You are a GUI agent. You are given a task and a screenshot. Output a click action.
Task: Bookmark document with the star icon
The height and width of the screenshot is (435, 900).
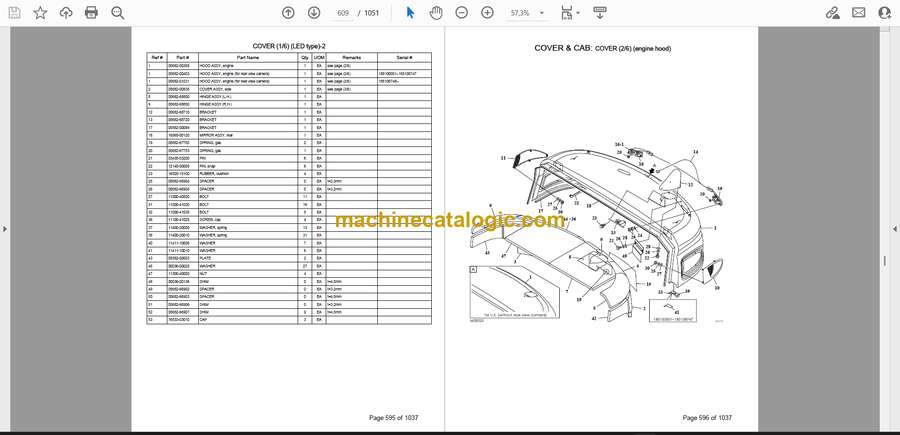point(40,13)
